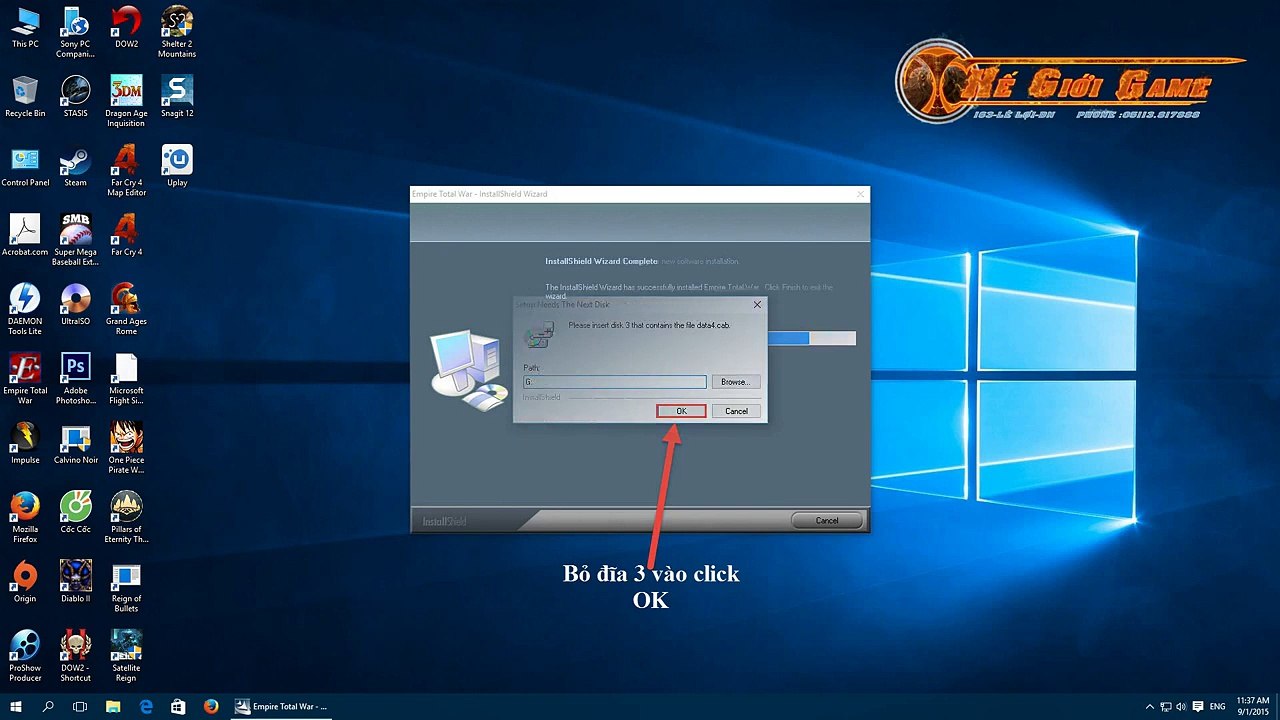This screenshot has width=1280, height=720.
Task: Select the DOW2 - Shortcut desktop icon
Action: [75, 656]
